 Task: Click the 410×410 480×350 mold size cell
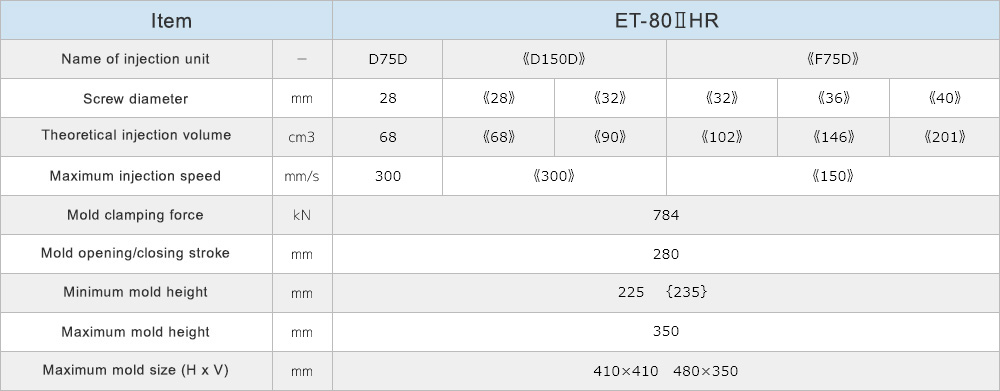[666, 371]
